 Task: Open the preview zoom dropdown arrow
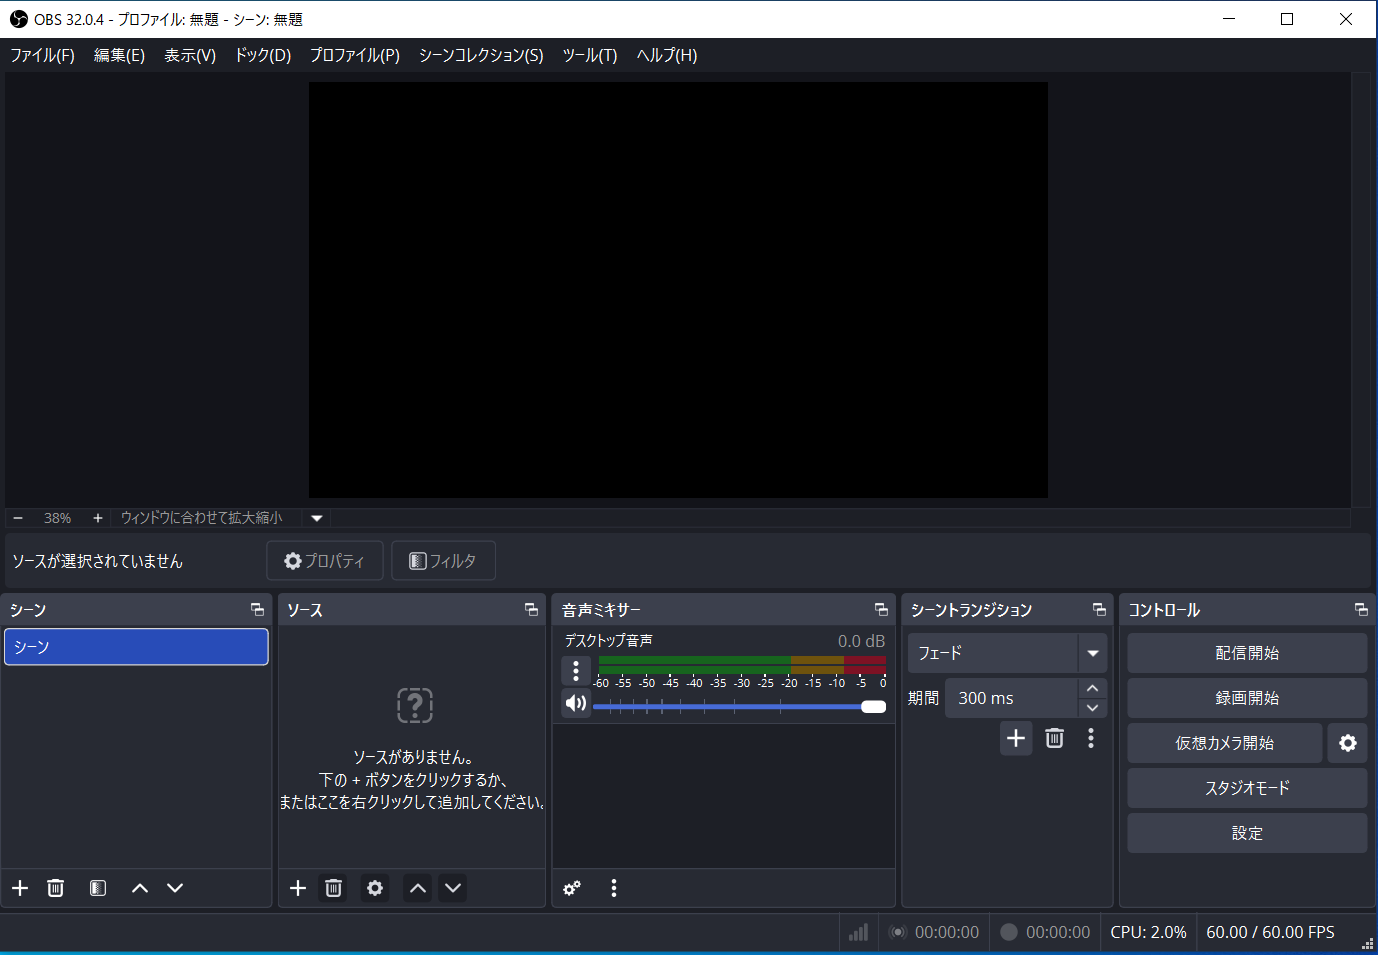click(x=316, y=517)
